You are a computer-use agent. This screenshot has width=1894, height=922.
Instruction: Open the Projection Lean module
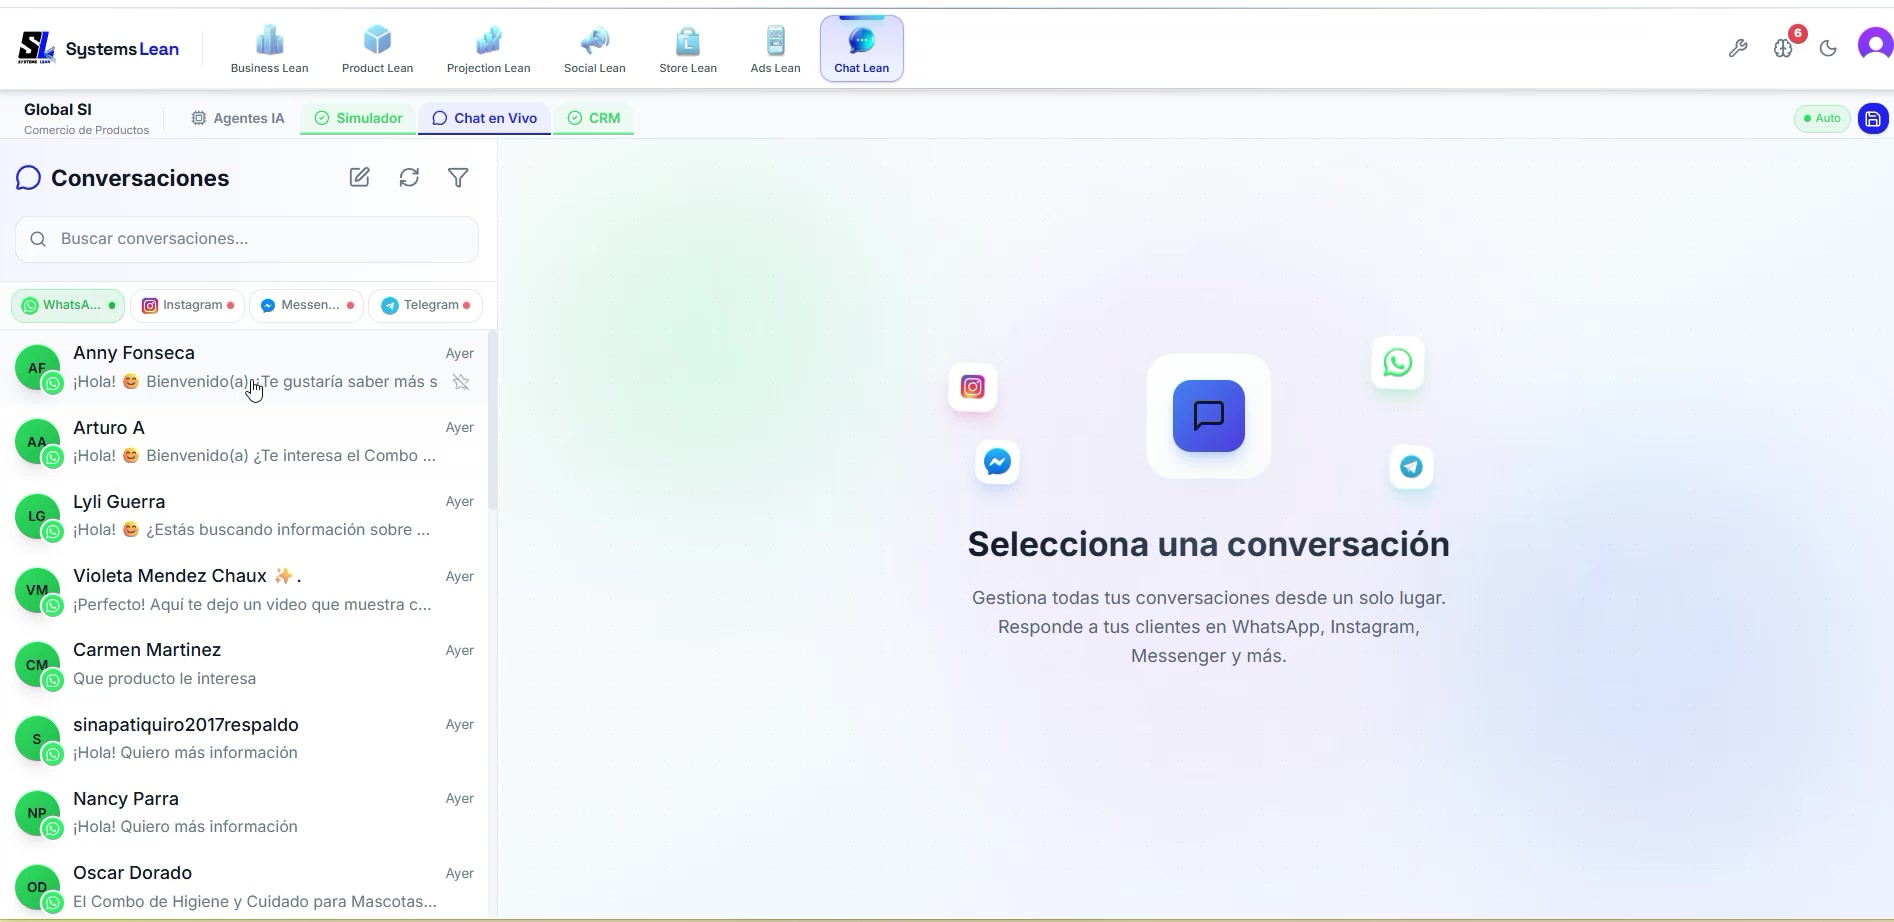pyautogui.click(x=488, y=49)
